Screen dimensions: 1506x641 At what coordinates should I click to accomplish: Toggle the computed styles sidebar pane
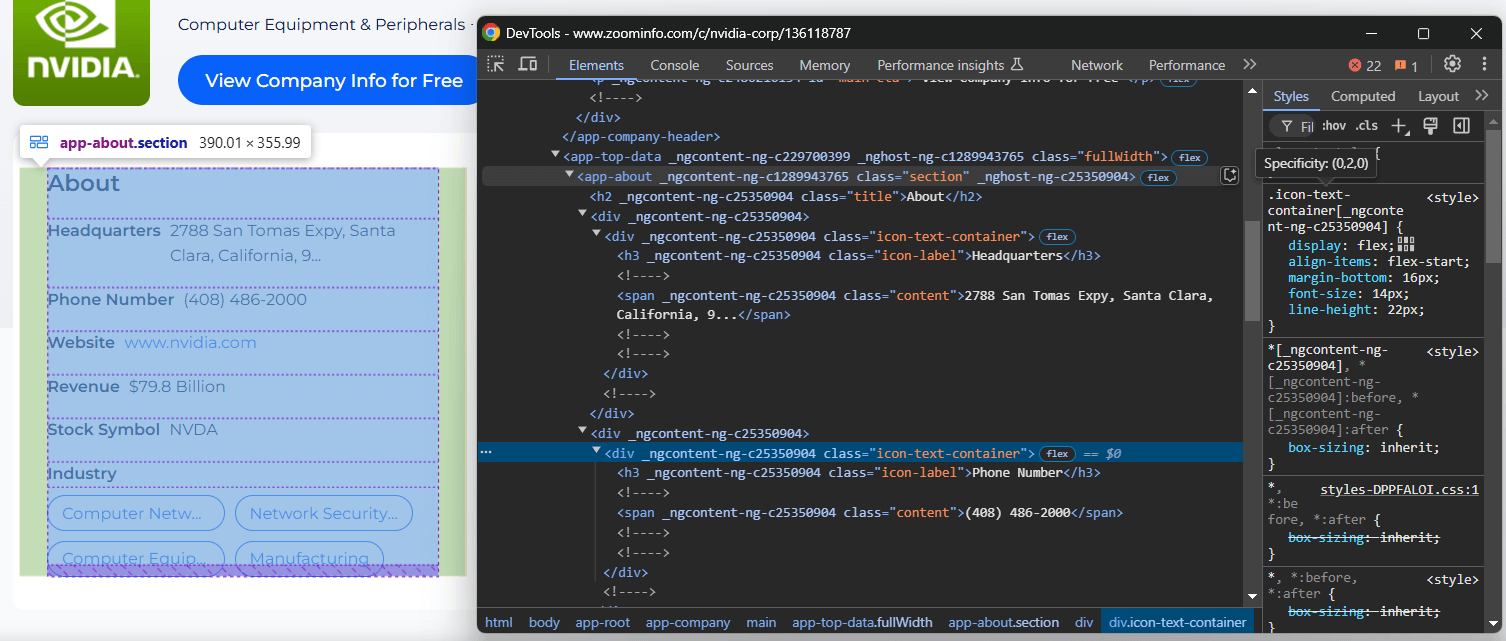coord(1461,126)
